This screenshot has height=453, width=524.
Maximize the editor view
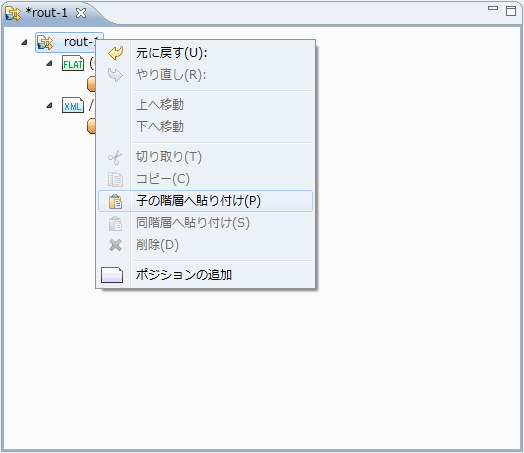(x=511, y=11)
